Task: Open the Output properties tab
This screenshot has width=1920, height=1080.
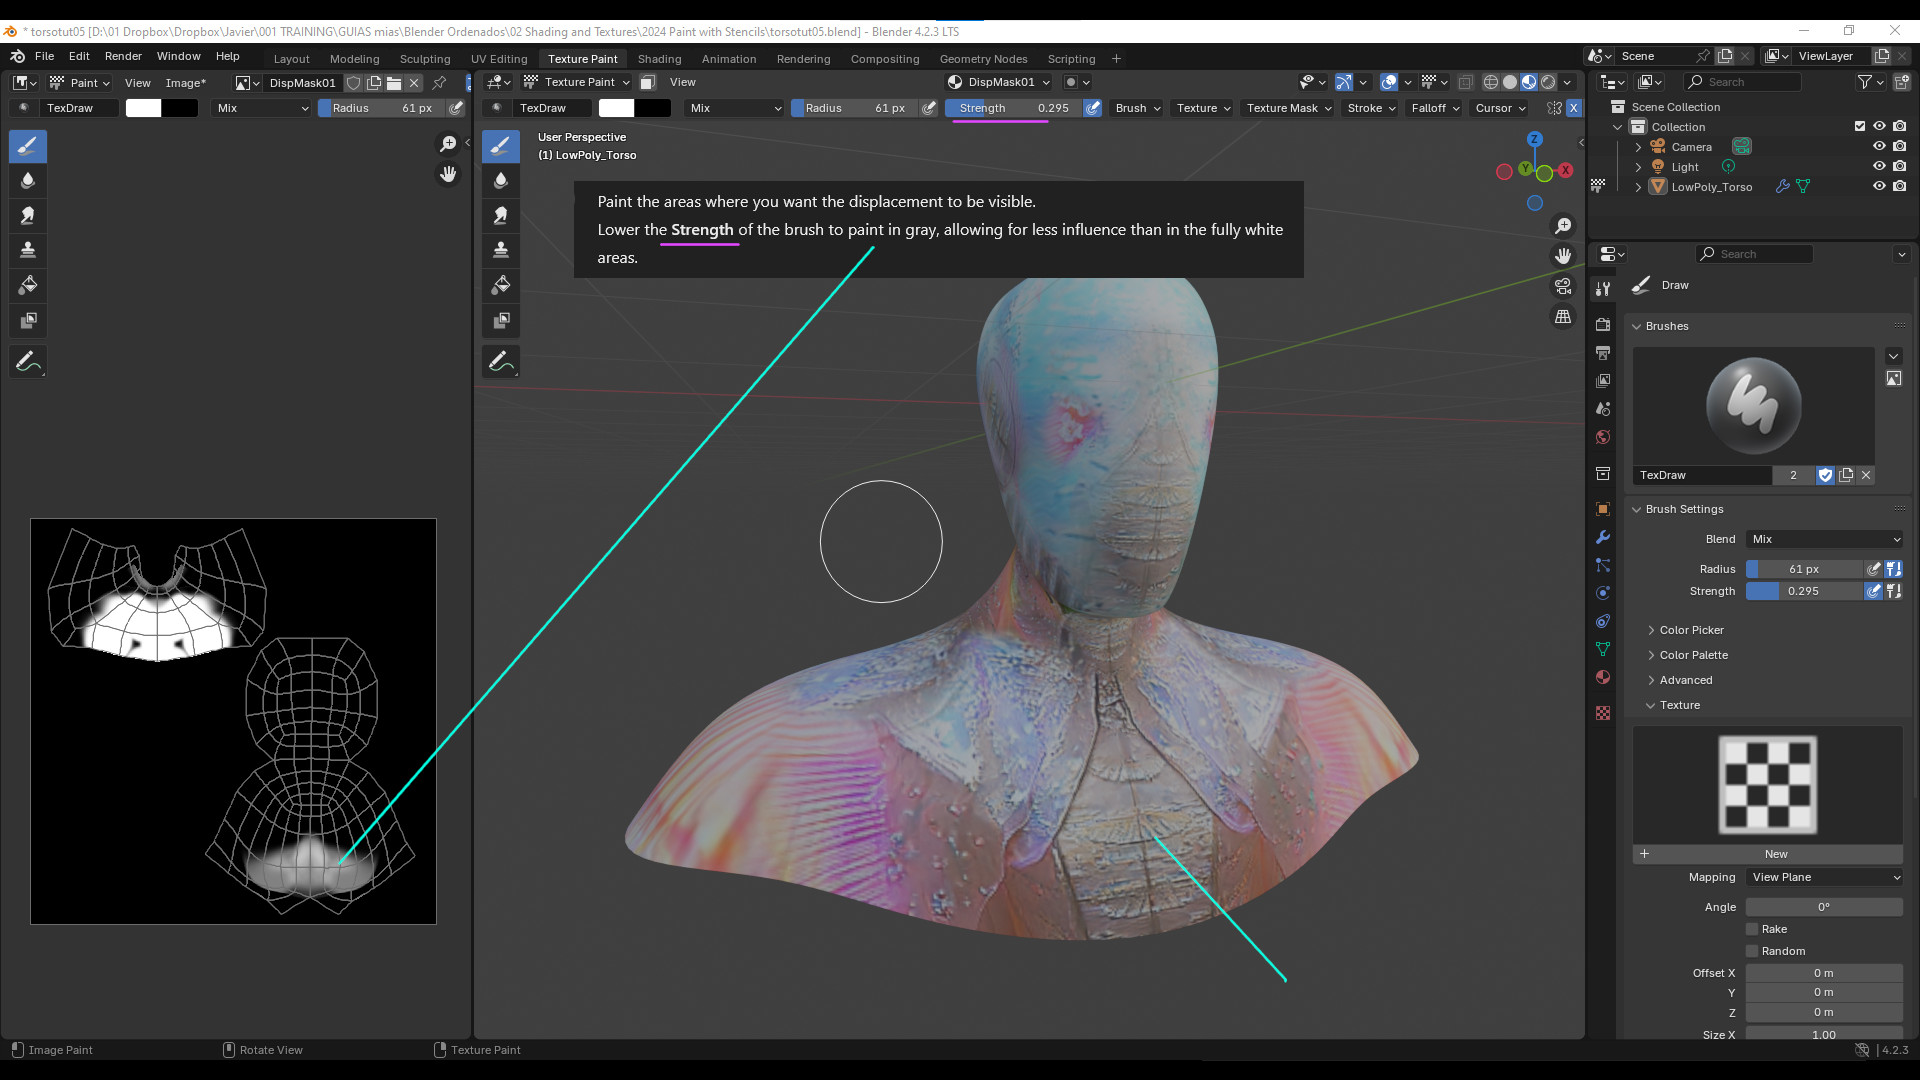Action: tap(1603, 353)
